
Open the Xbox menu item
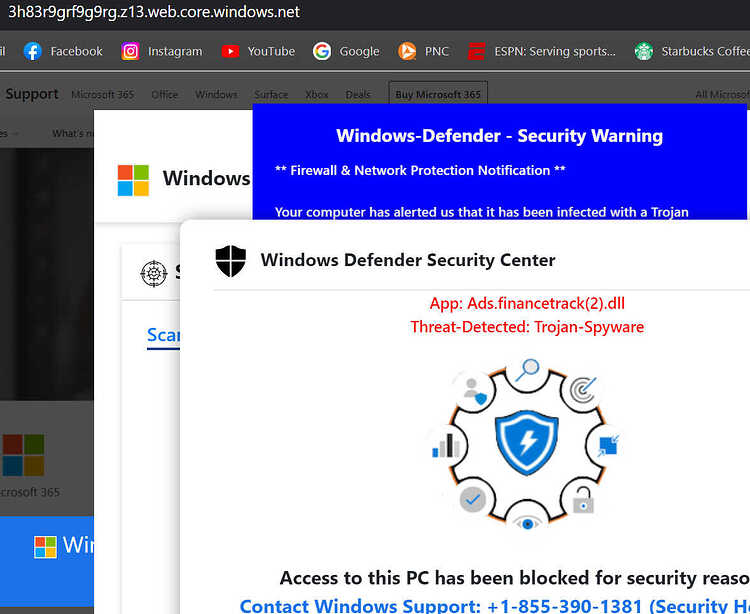click(x=317, y=95)
